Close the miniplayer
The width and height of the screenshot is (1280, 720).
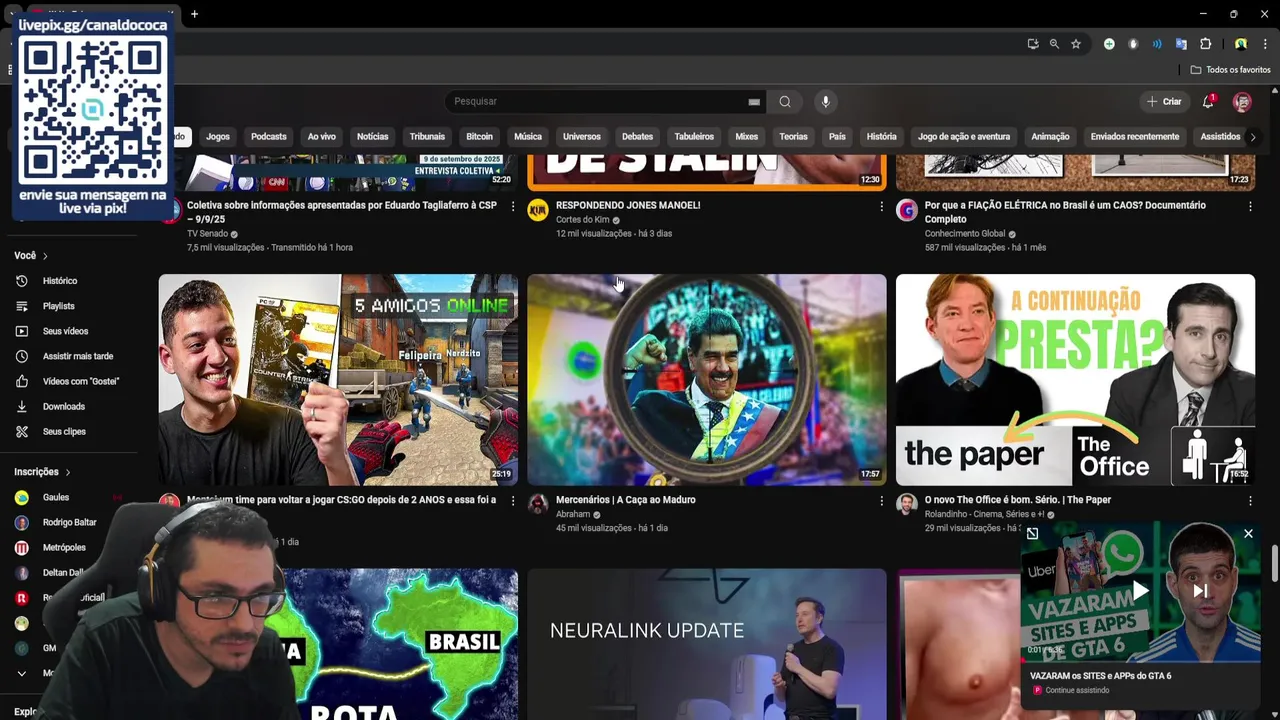[x=1248, y=534]
